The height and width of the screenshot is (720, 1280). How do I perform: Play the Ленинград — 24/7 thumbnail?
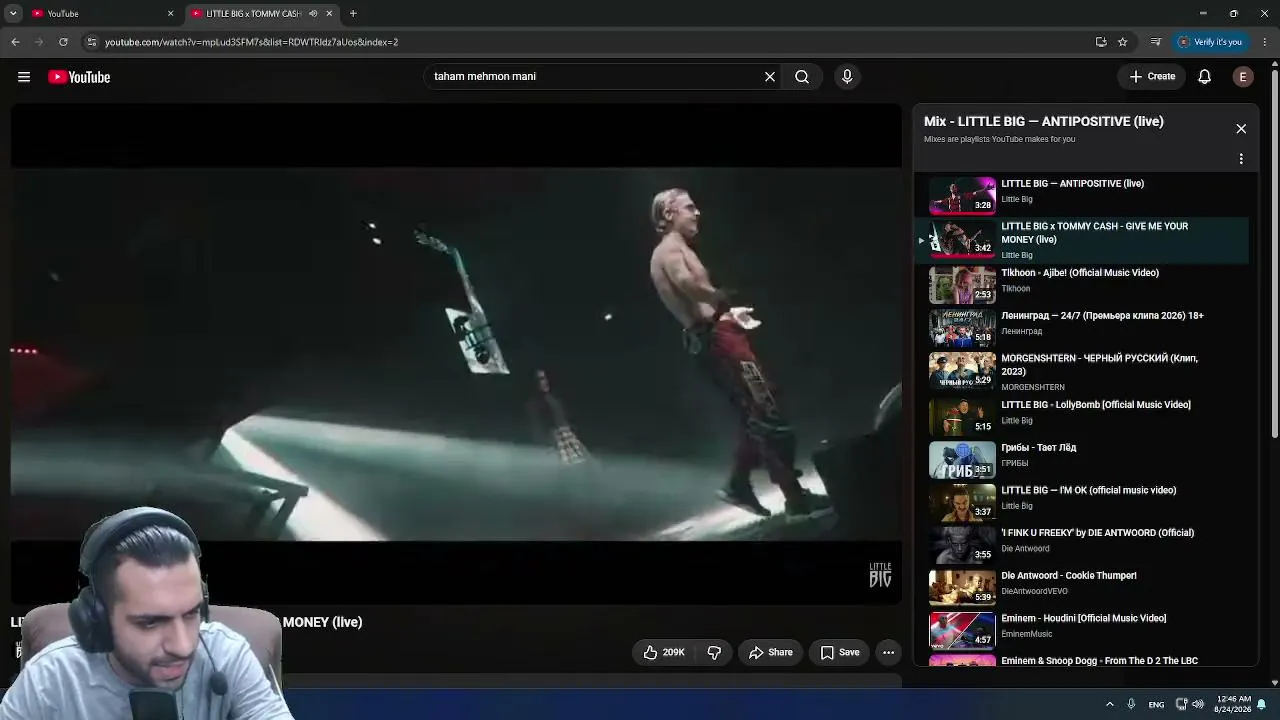pyautogui.click(x=962, y=328)
